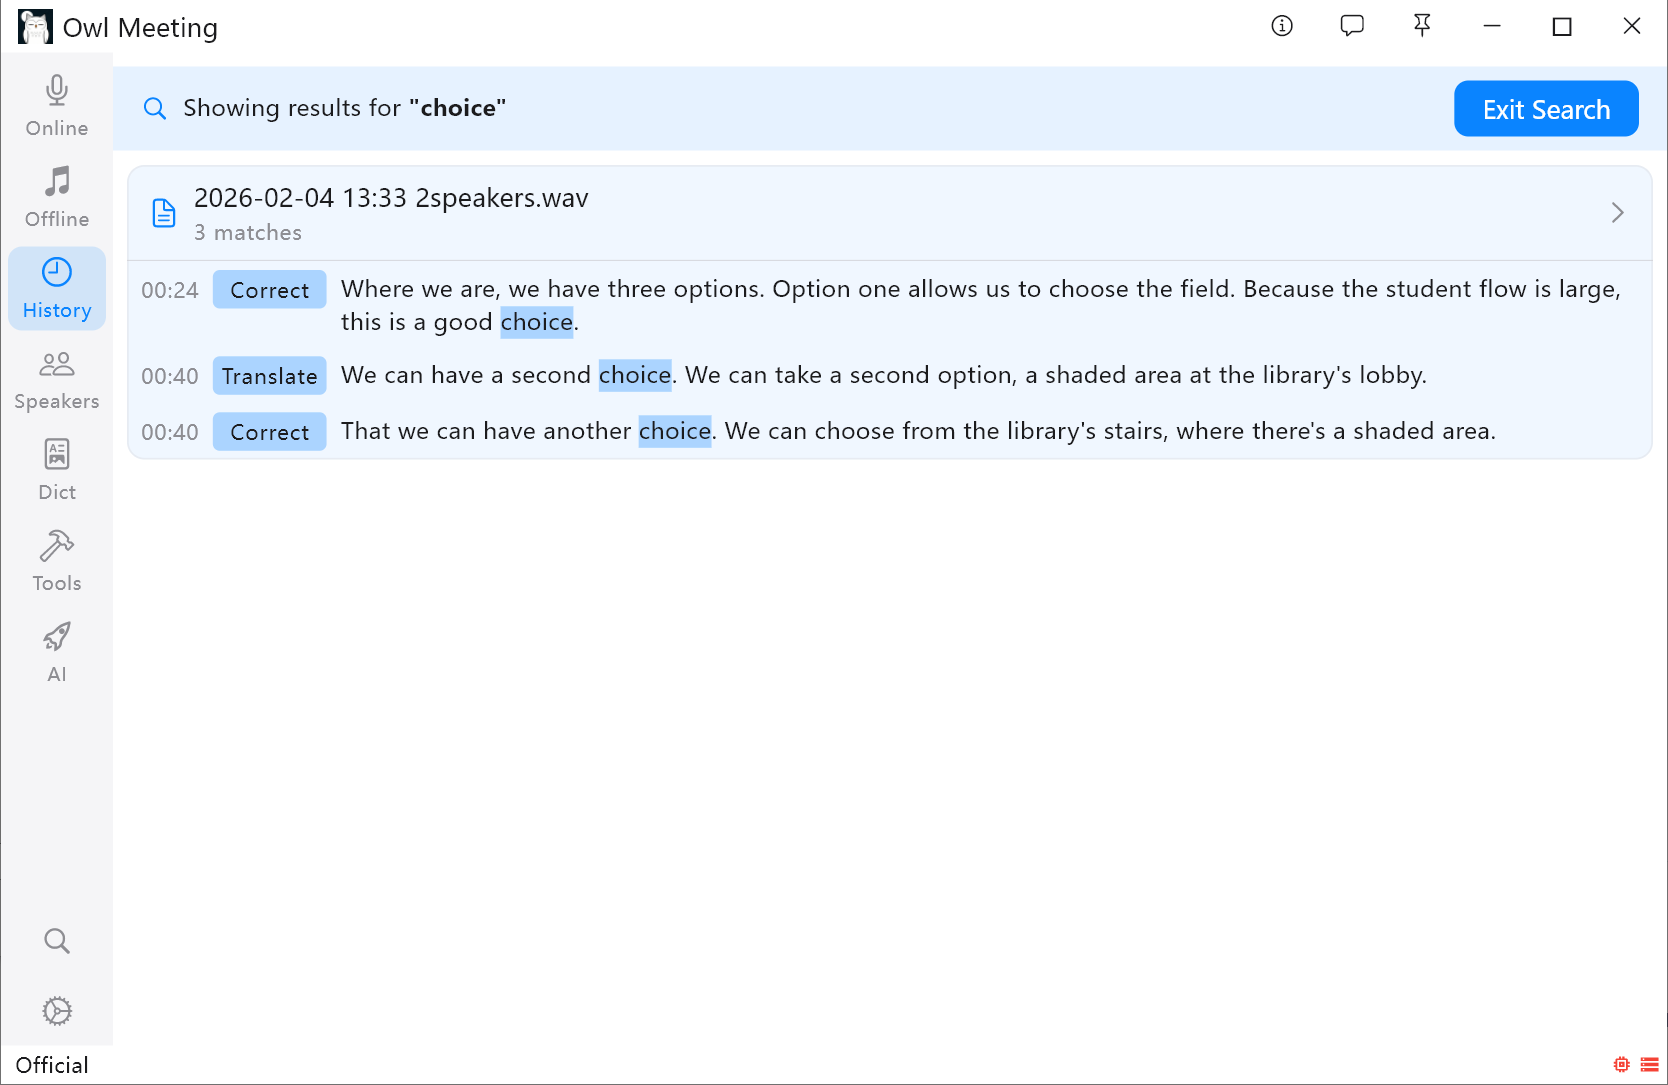This screenshot has height=1085, width=1668.
Task: Click the info icon in the title bar
Action: (x=1281, y=26)
